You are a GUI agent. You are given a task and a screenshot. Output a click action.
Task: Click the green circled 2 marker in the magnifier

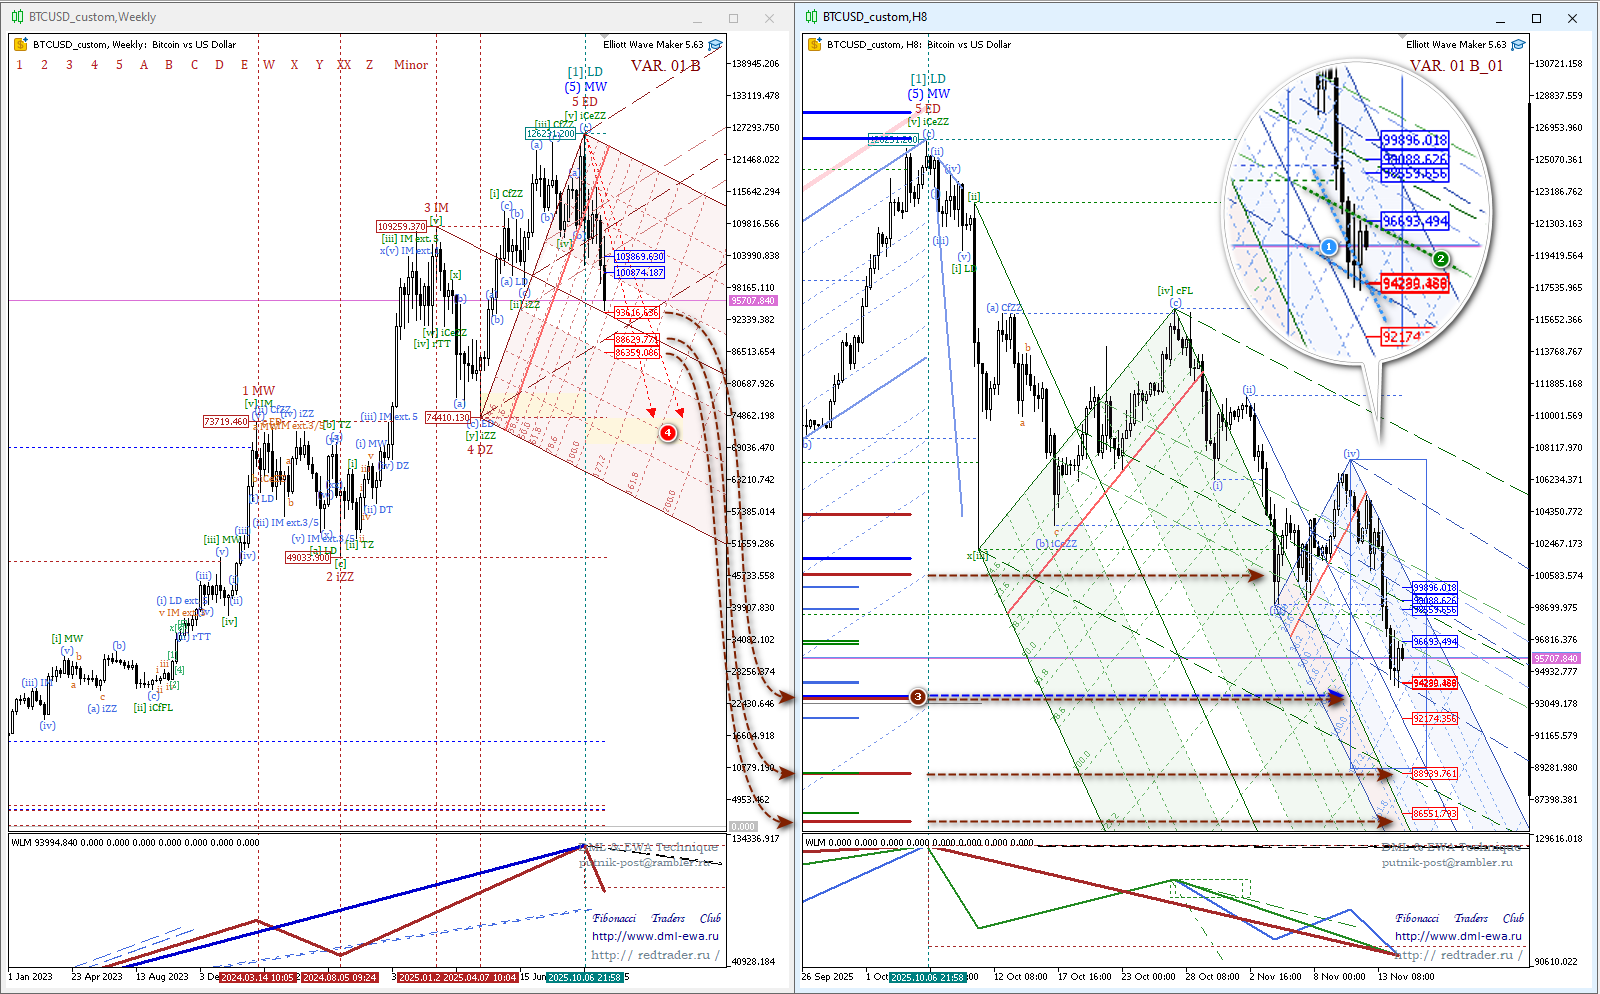1441,259
